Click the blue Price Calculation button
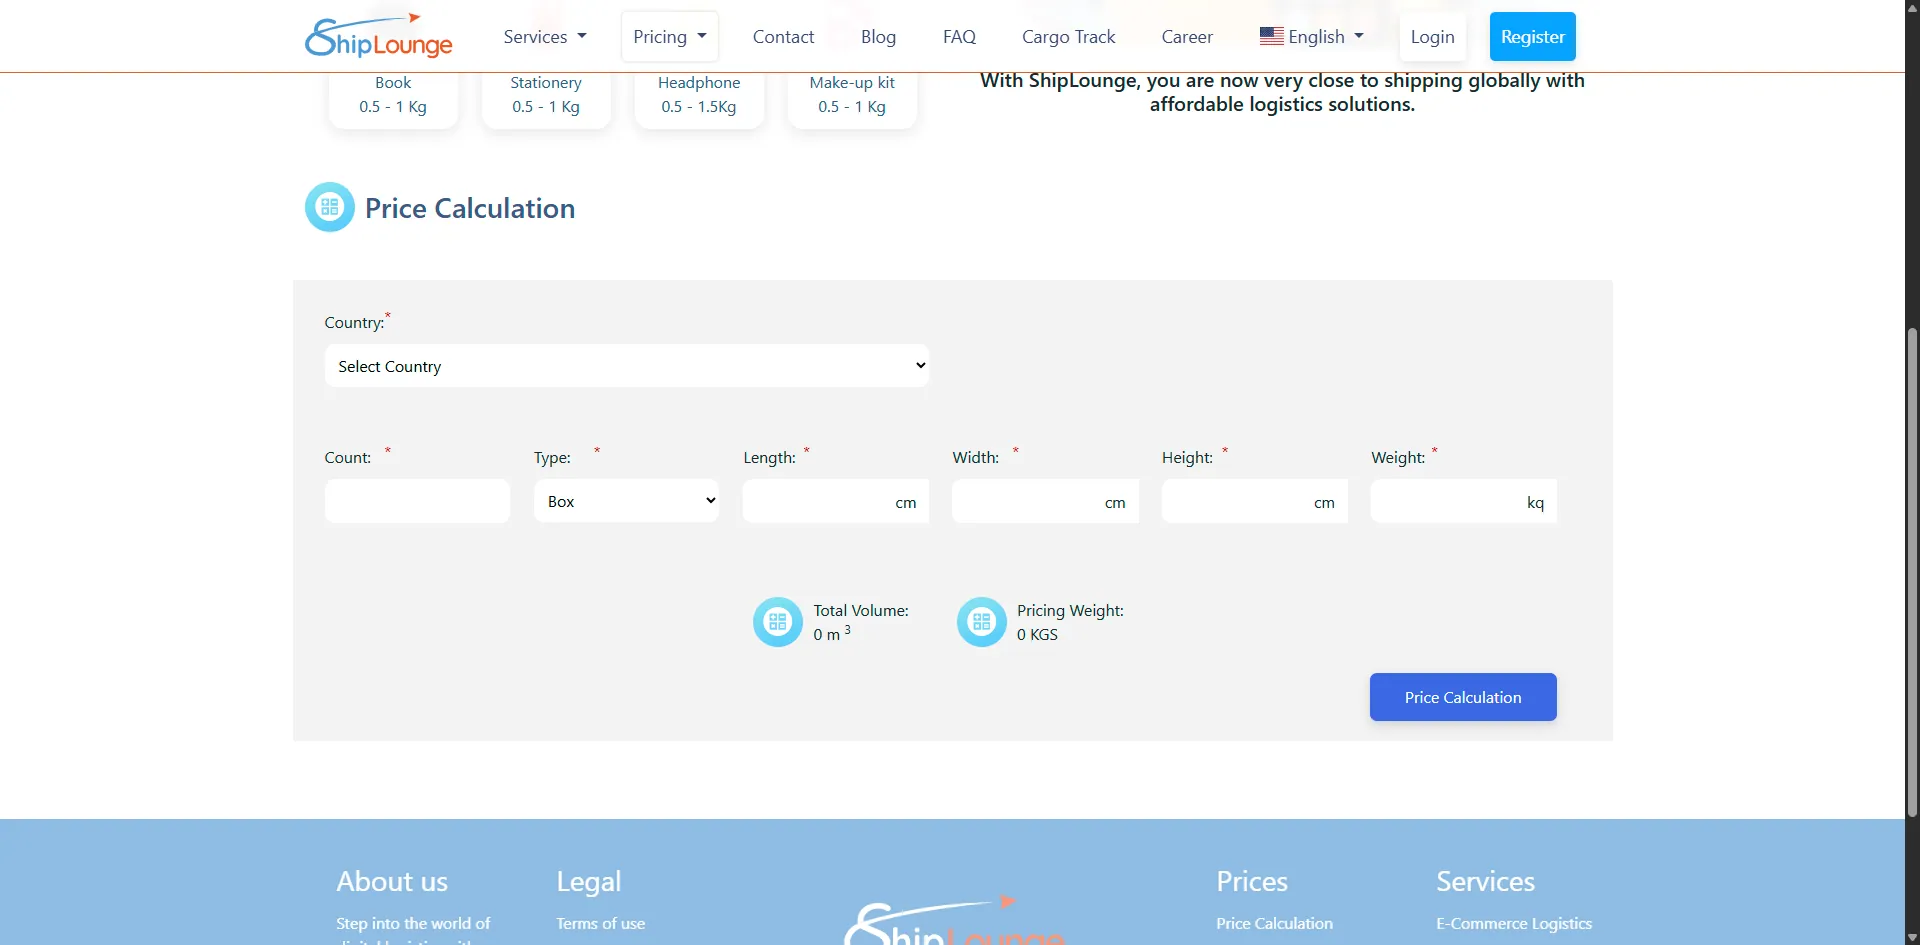The height and width of the screenshot is (945, 1920). pos(1463,697)
